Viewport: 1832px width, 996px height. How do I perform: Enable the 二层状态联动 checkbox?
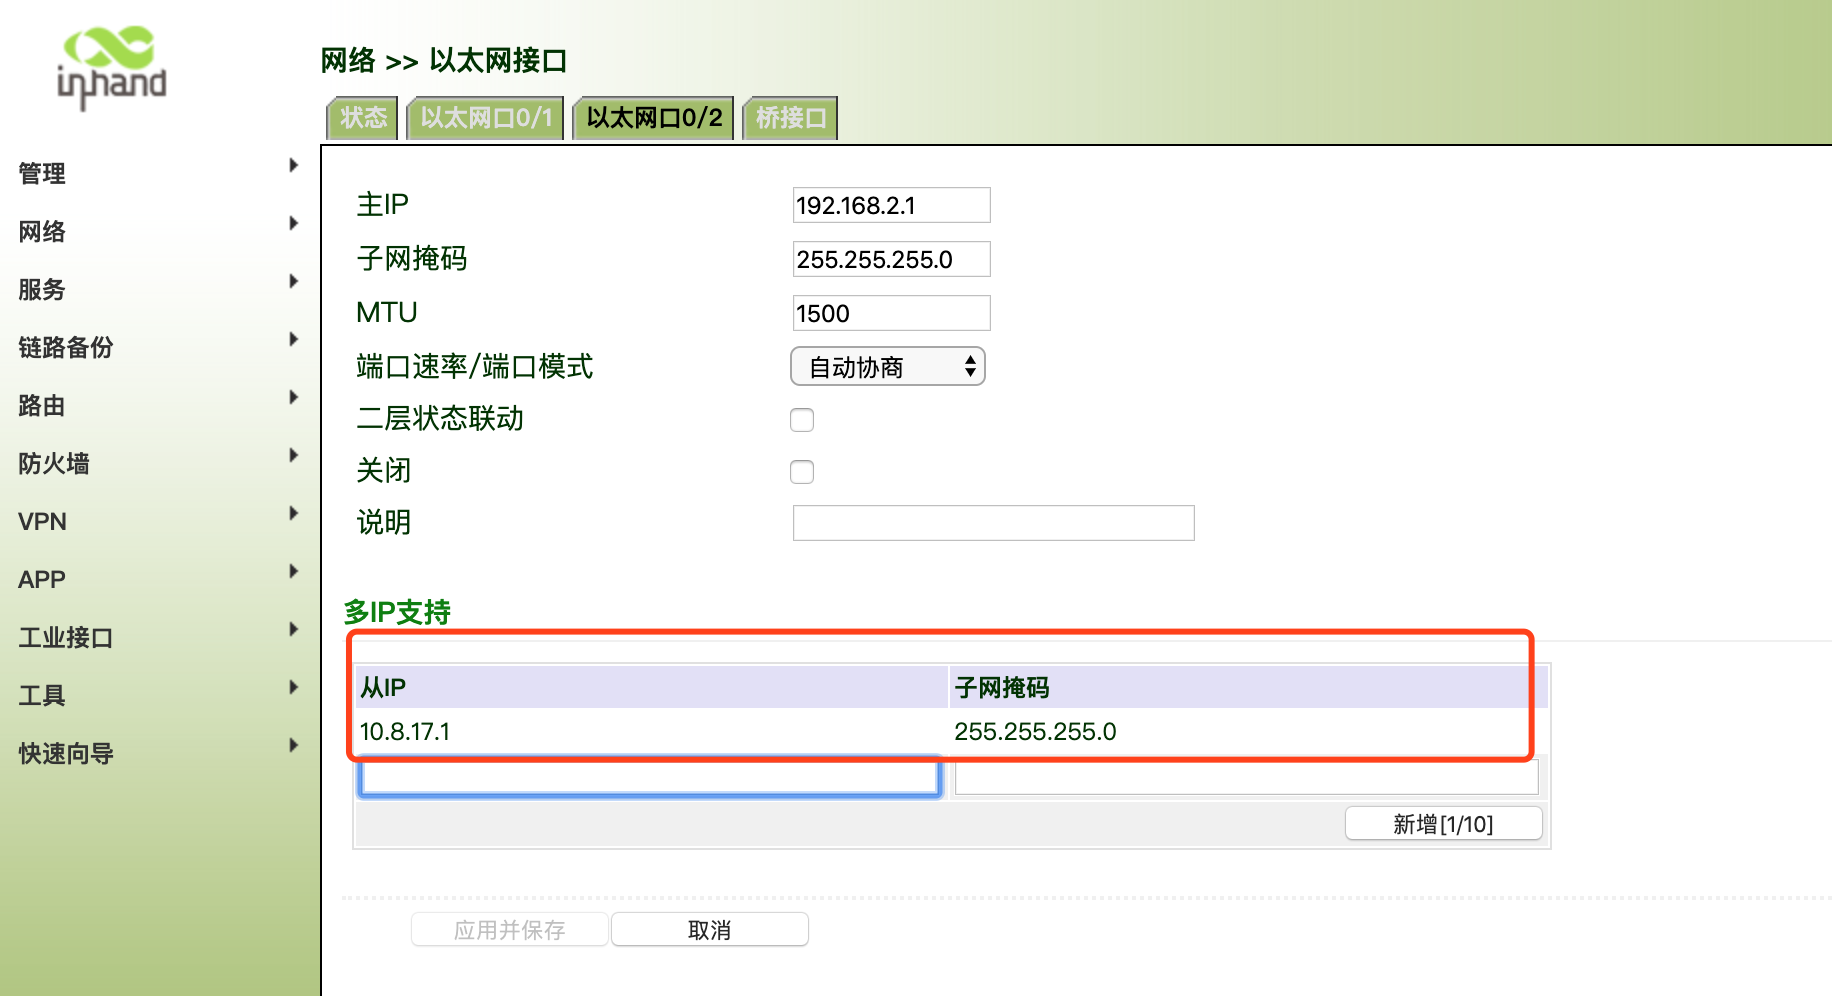[x=802, y=420]
